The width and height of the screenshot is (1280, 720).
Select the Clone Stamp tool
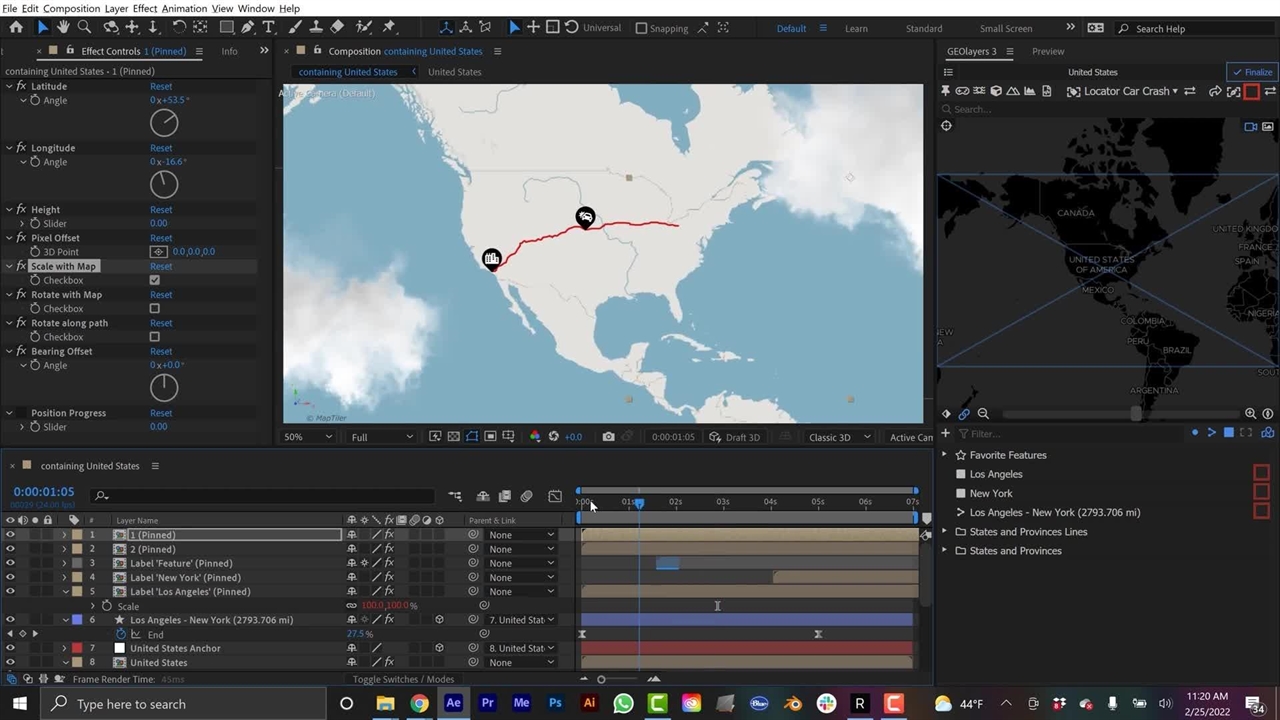tap(316, 27)
